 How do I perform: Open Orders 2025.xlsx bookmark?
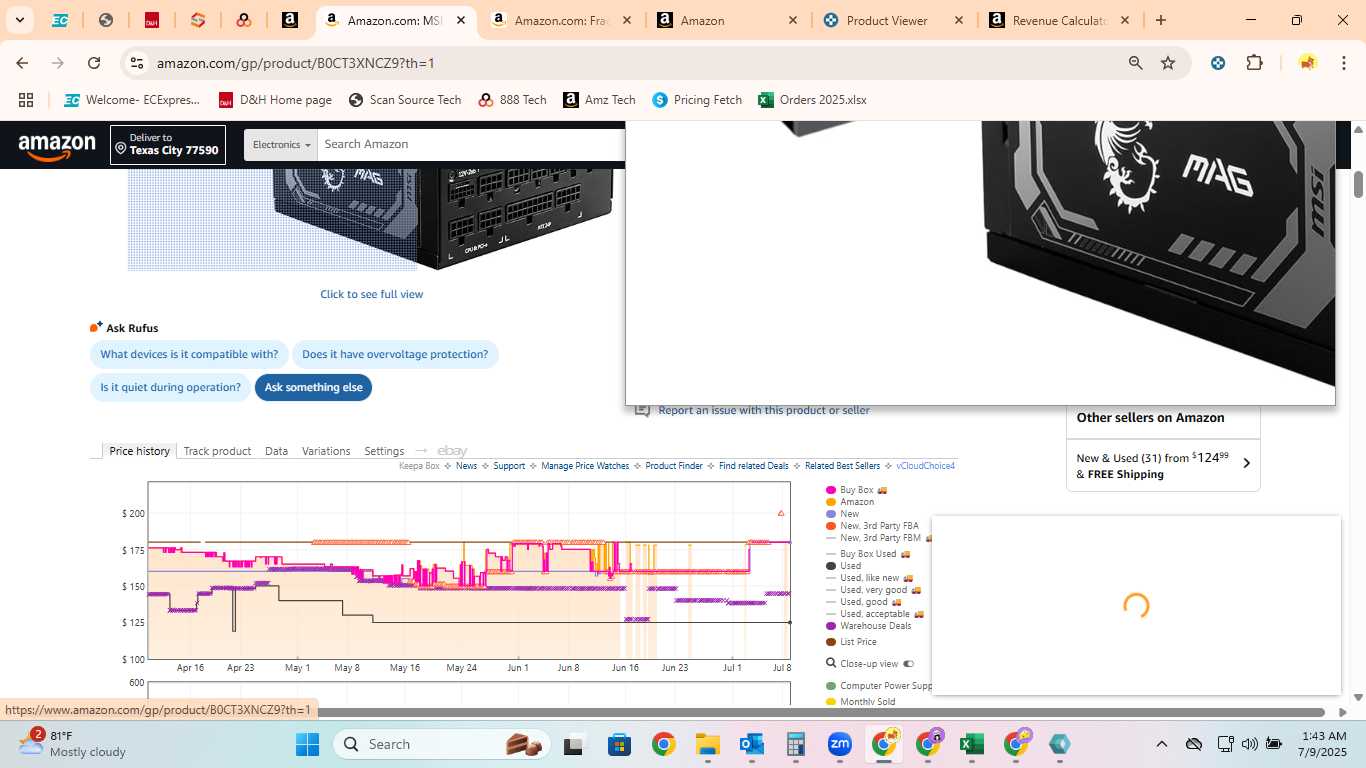812,100
